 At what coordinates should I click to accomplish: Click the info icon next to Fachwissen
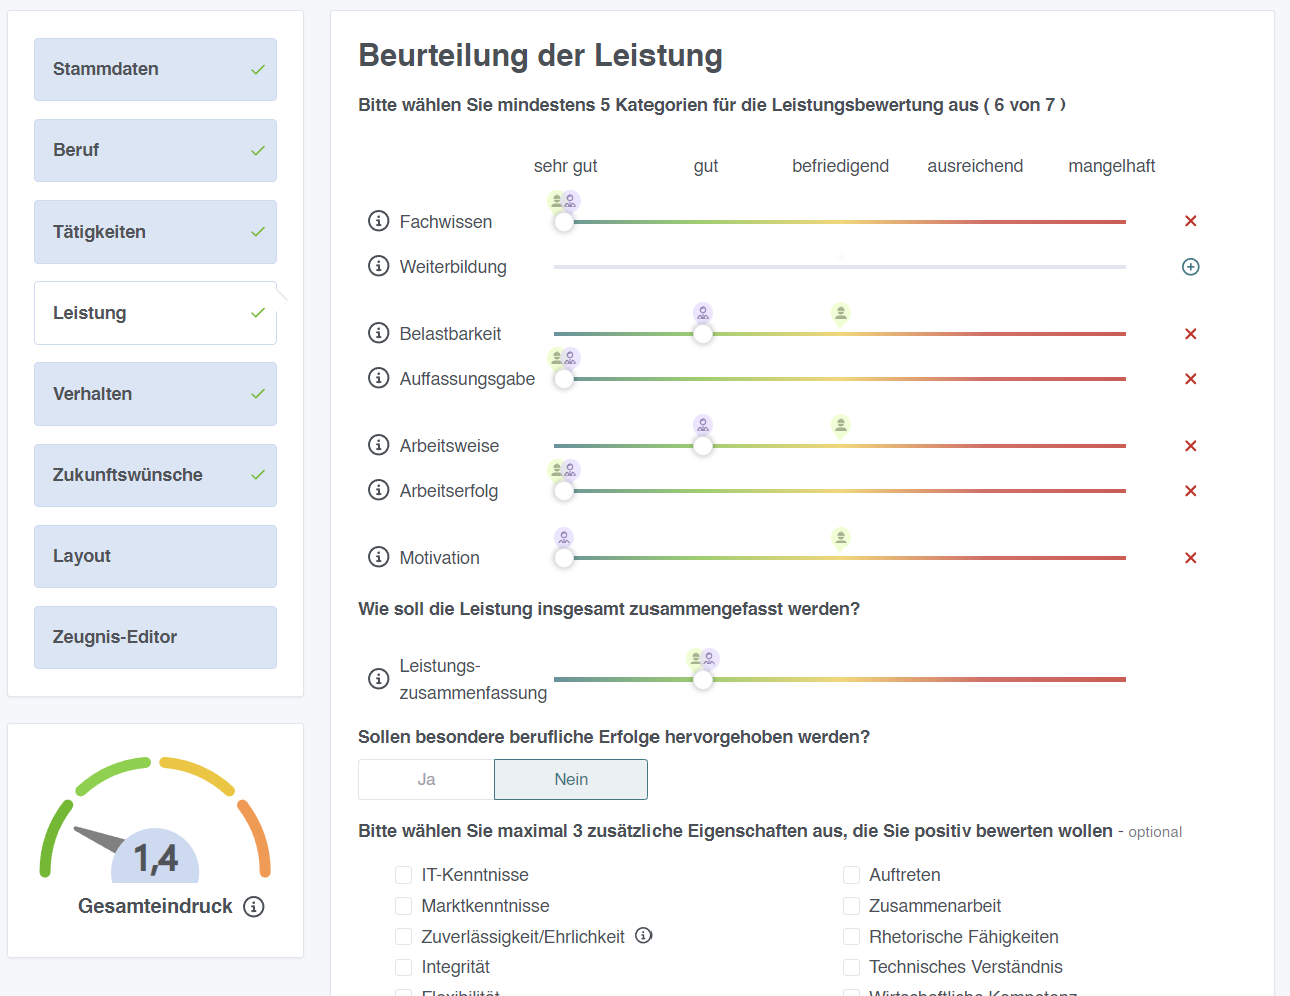click(x=378, y=221)
